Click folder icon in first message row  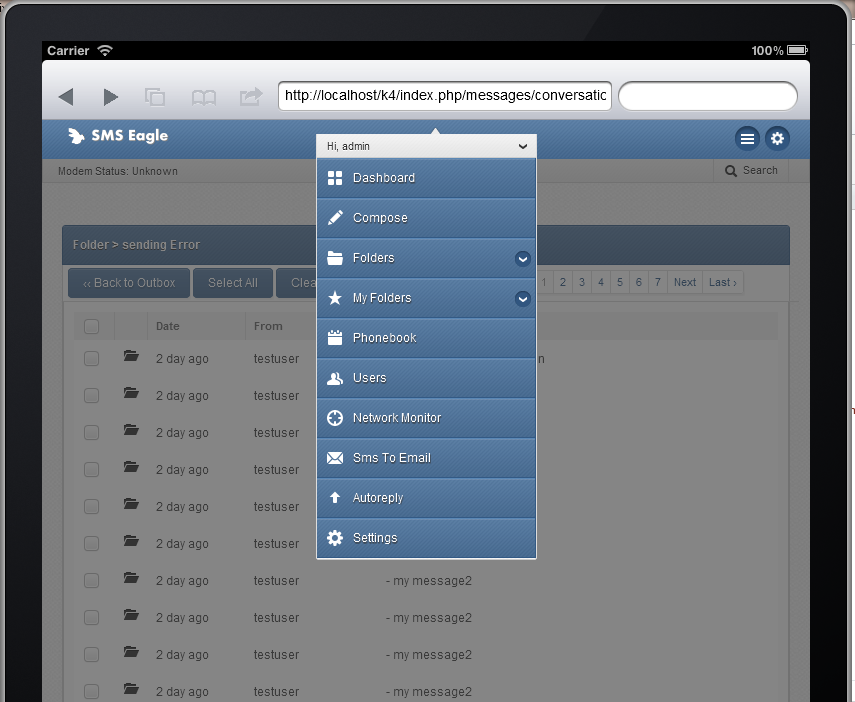click(131, 356)
